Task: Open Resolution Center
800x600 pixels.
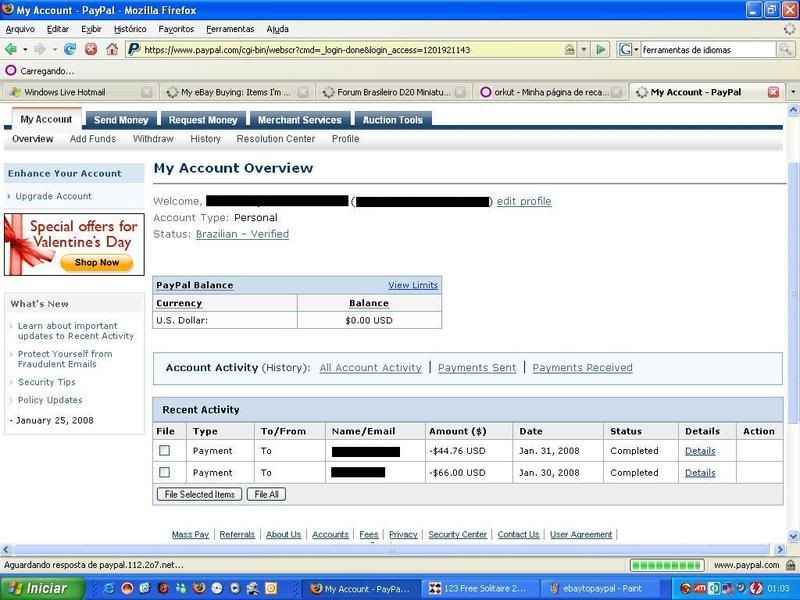Action: tap(276, 139)
